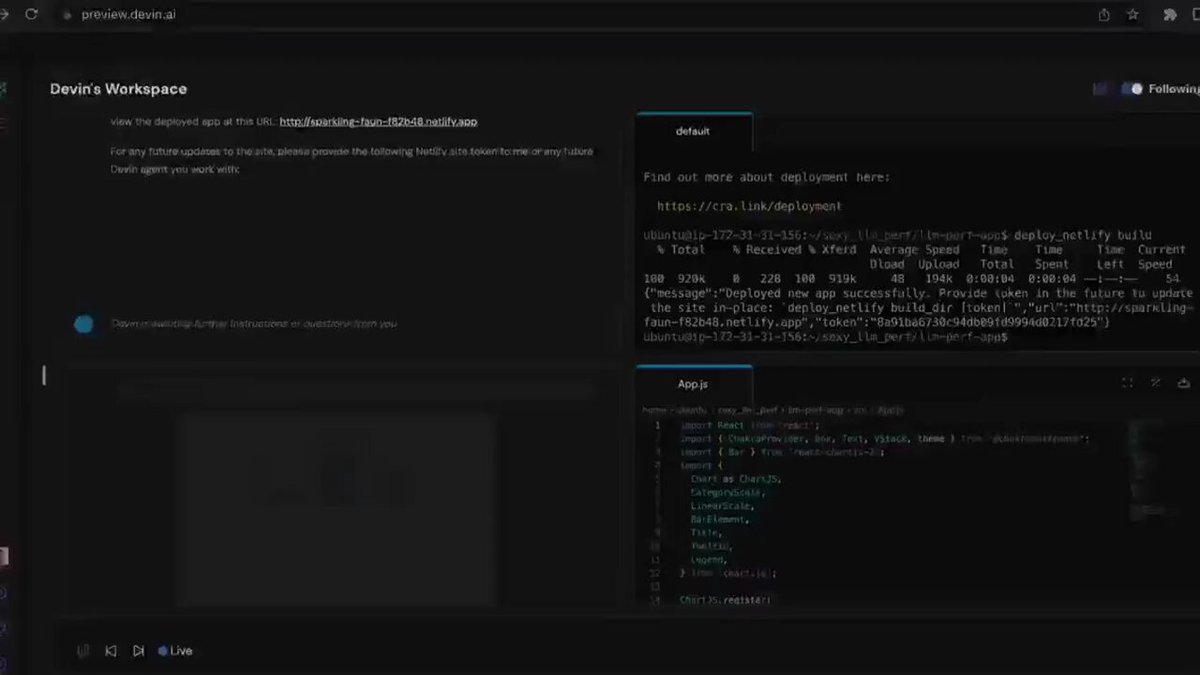This screenshot has height=675, width=1200.
Task: Click the collapse icon in editor panel header
Action: coord(1155,383)
